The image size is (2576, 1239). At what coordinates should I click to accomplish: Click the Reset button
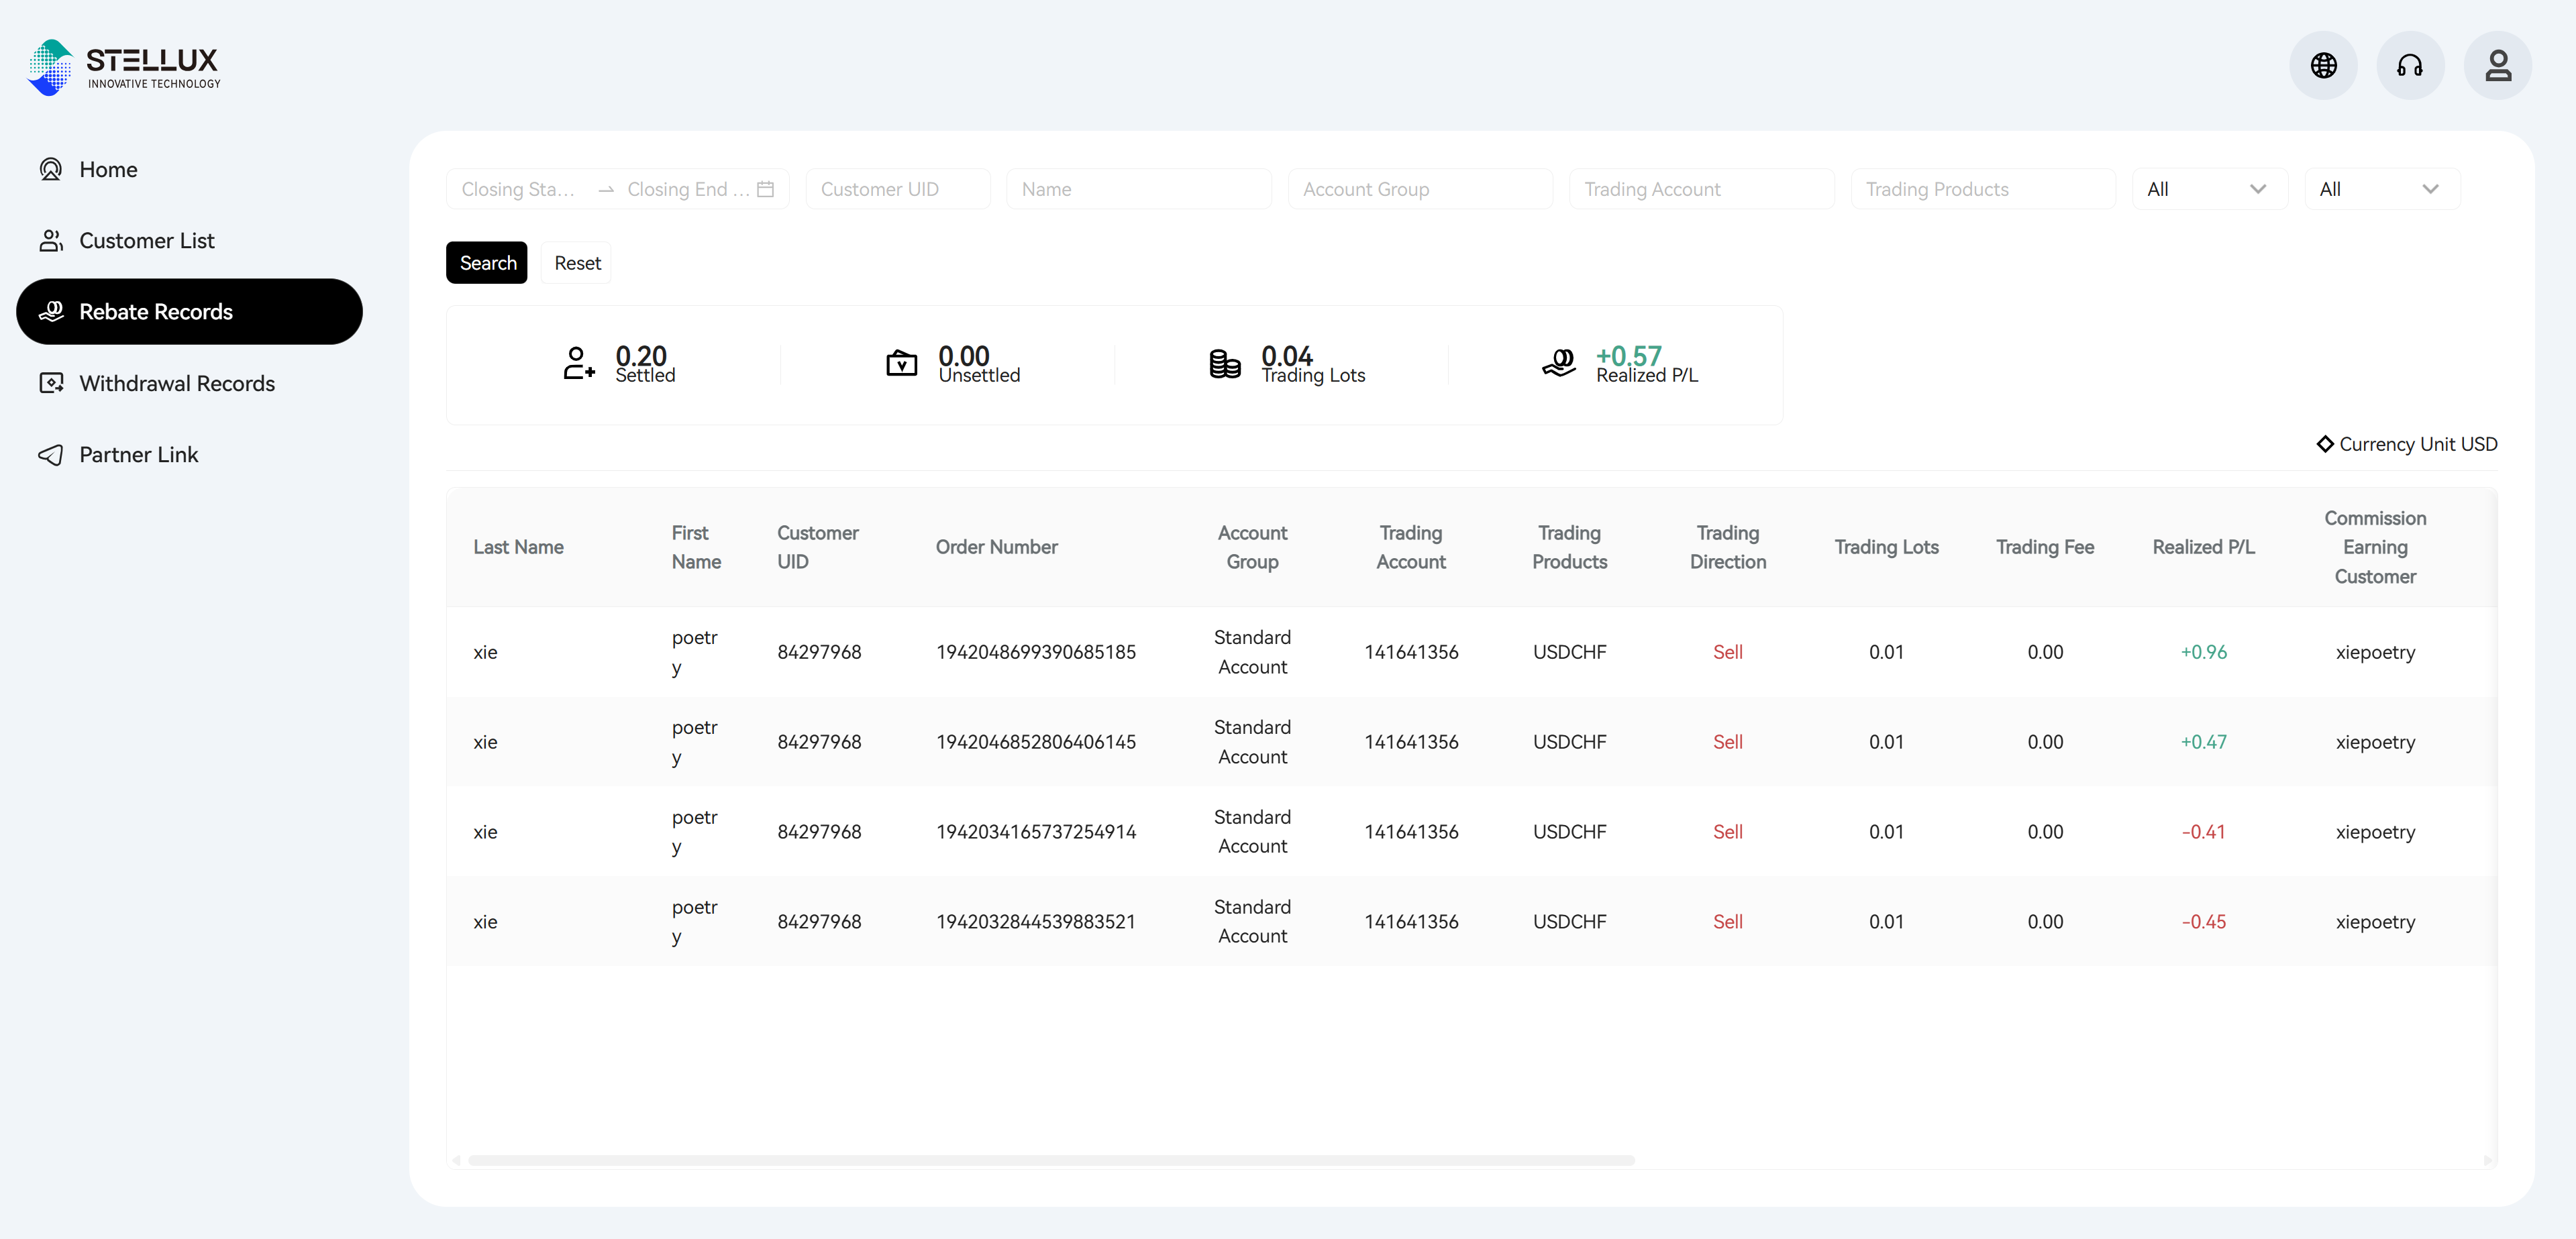(577, 263)
